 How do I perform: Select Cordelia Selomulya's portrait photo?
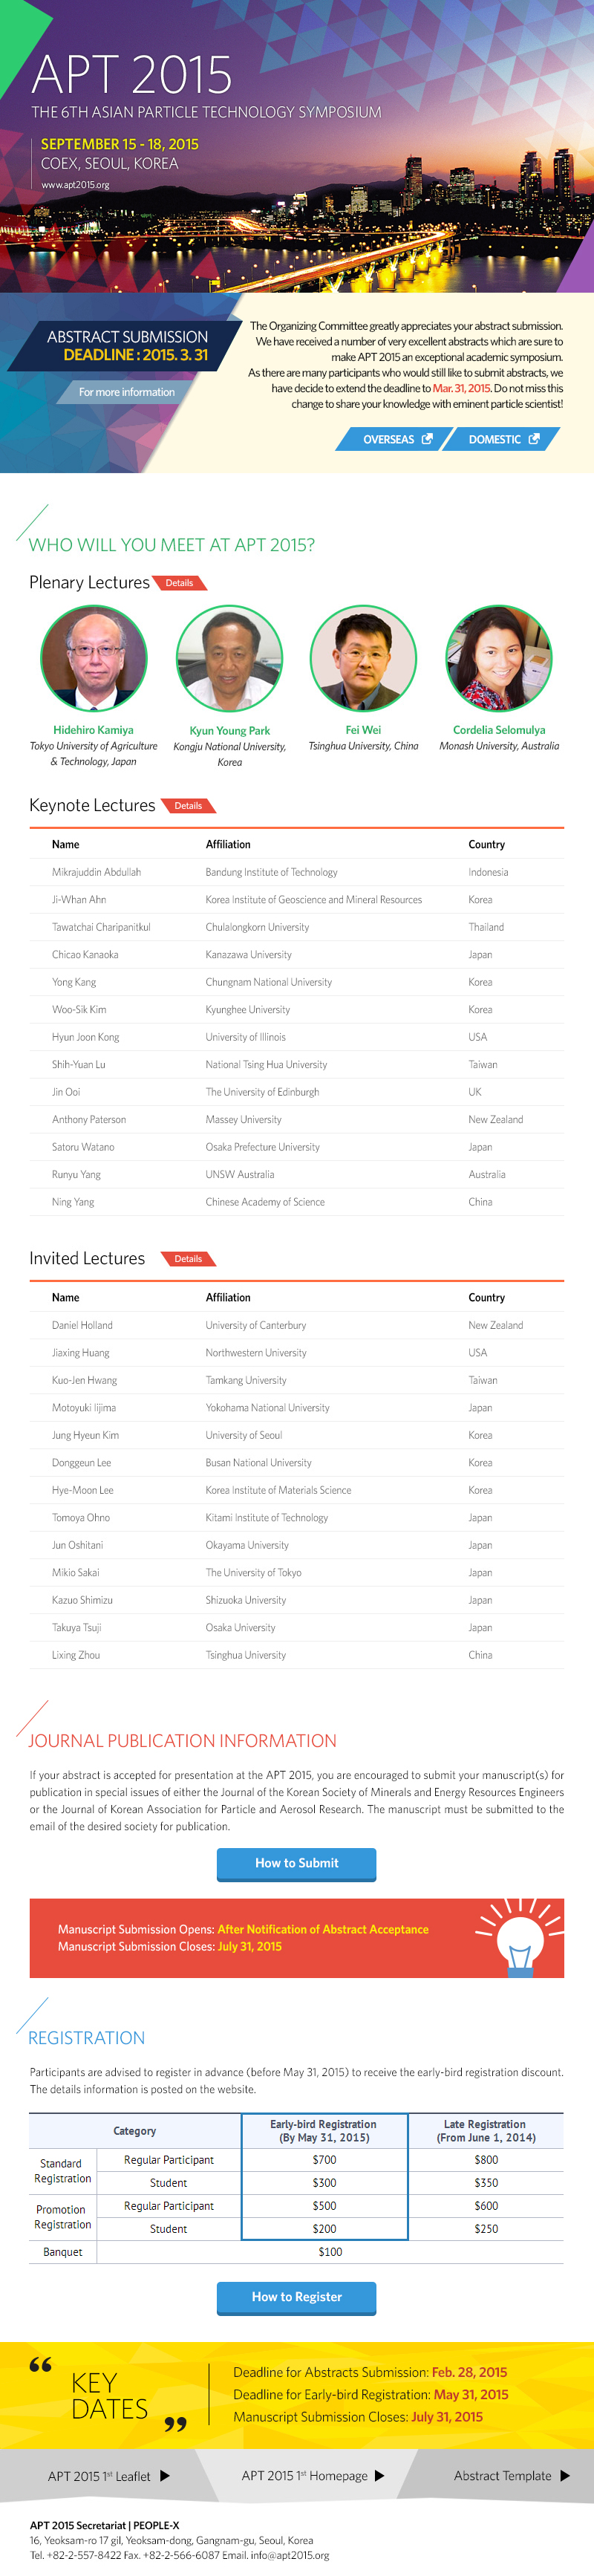pos(498,659)
